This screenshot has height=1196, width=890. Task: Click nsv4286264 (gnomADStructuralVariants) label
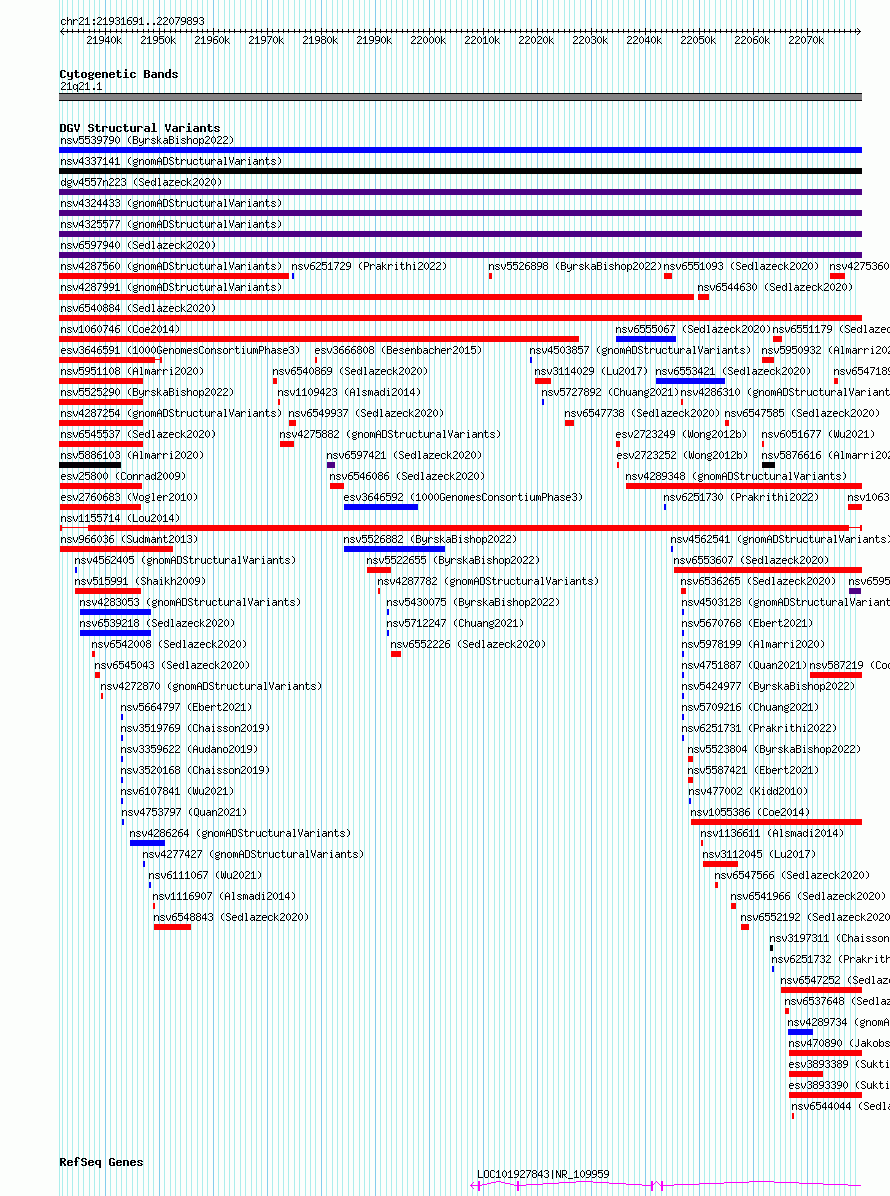pyautogui.click(x=240, y=833)
